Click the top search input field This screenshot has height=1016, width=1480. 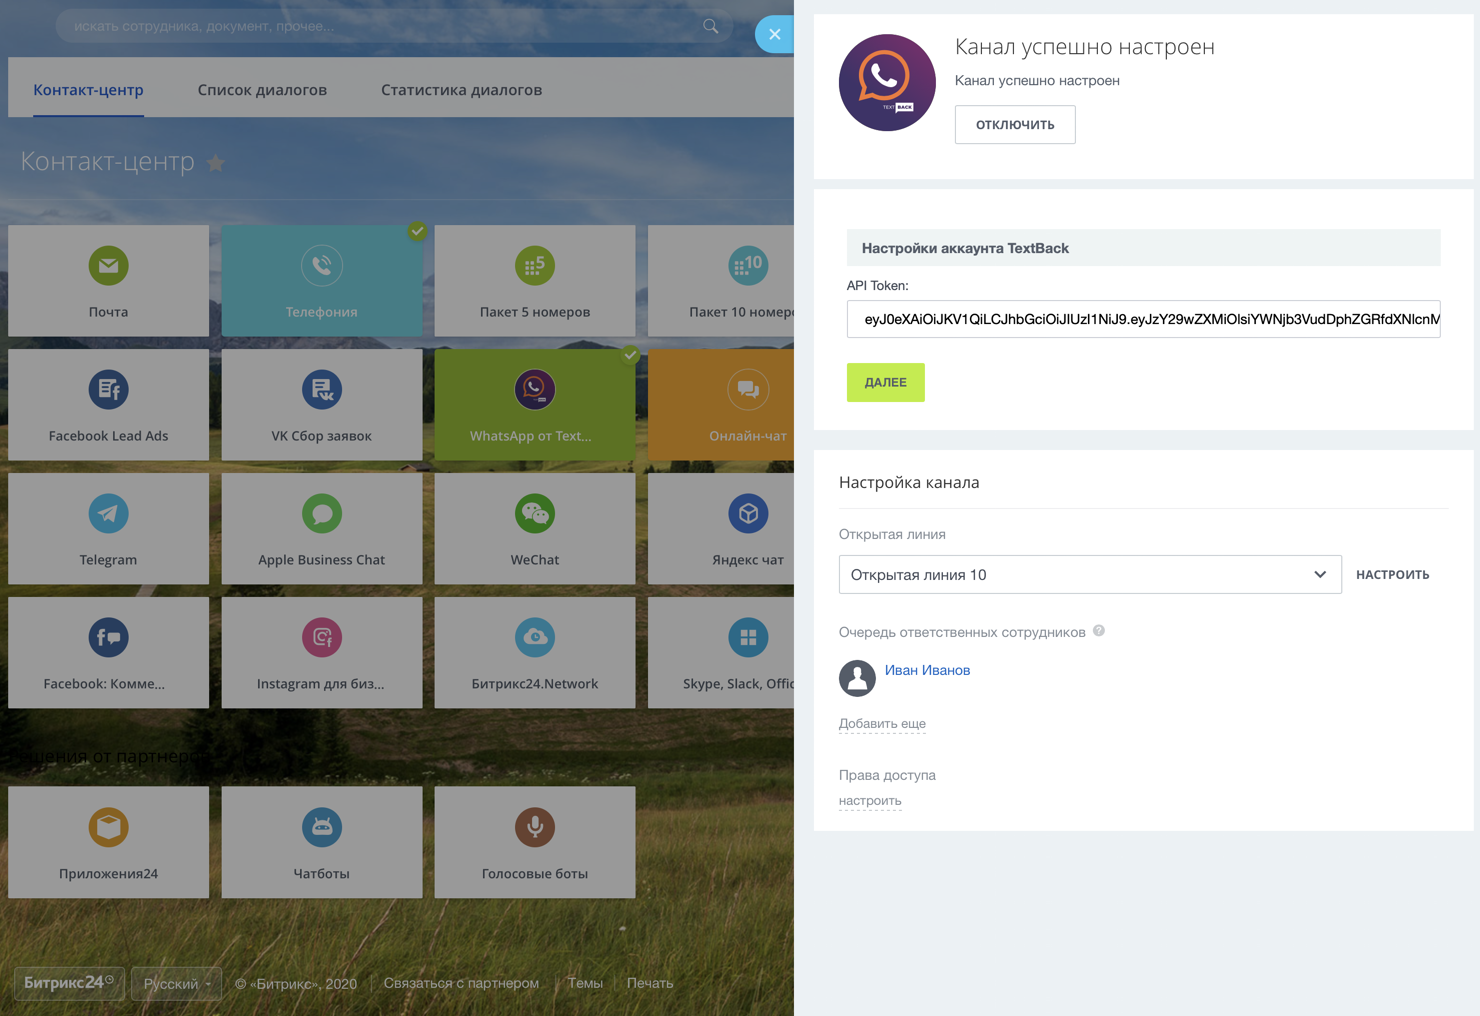pos(394,26)
